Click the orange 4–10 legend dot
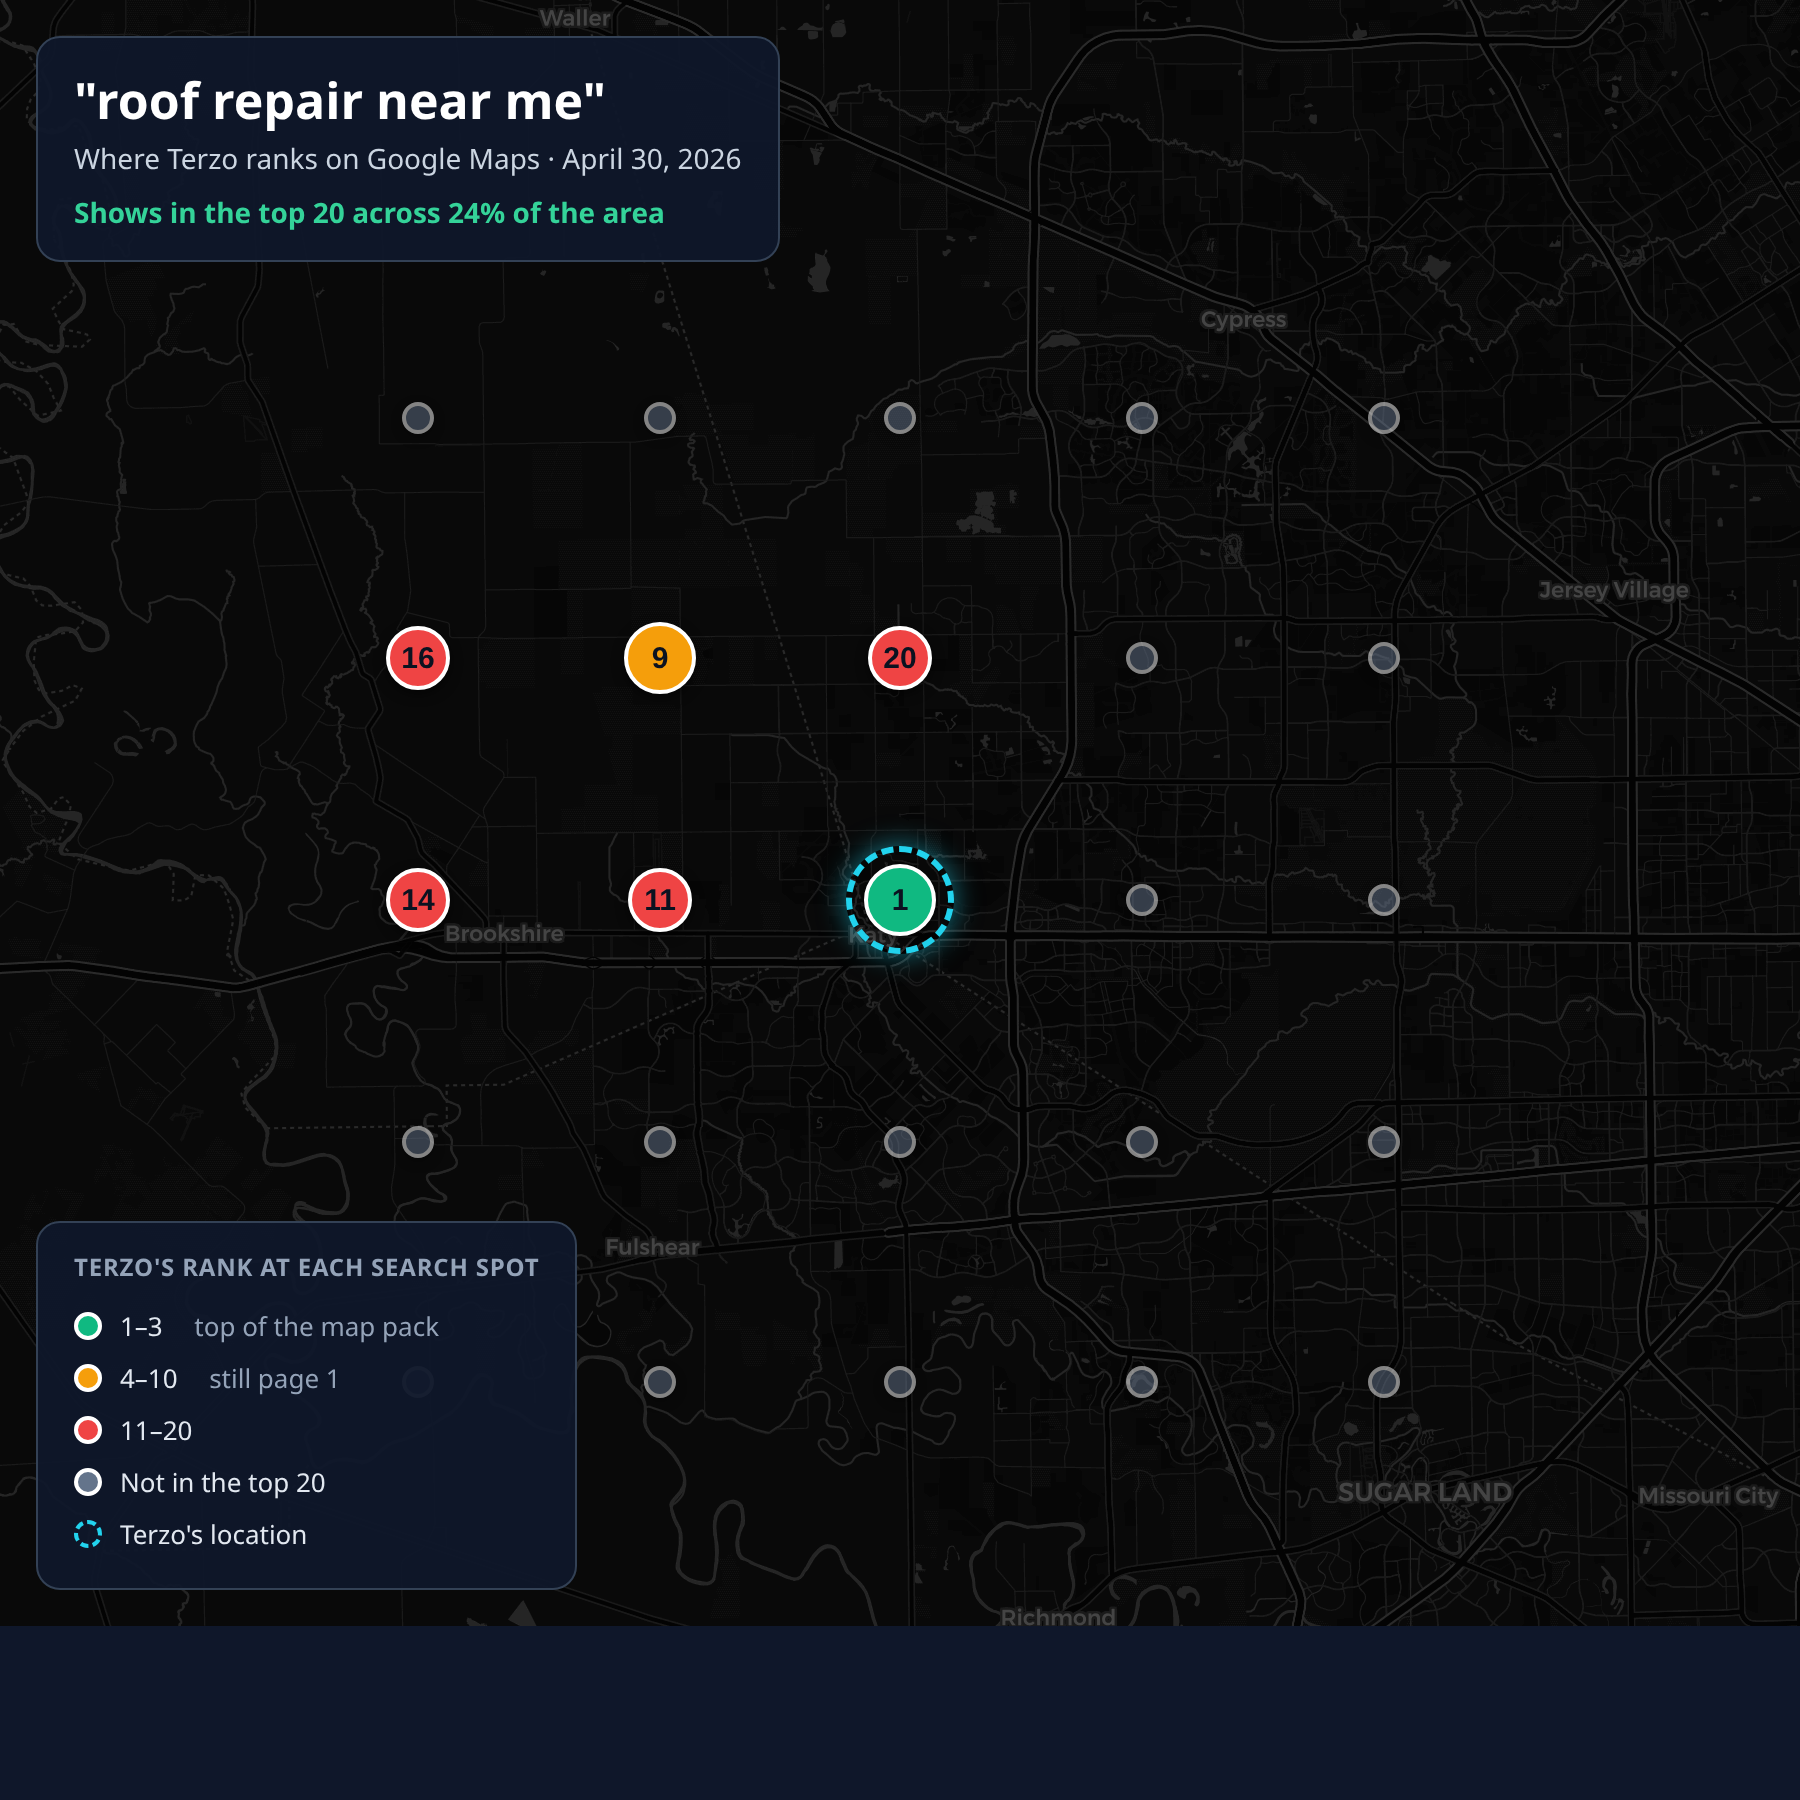The image size is (1800, 1800). pos(88,1378)
